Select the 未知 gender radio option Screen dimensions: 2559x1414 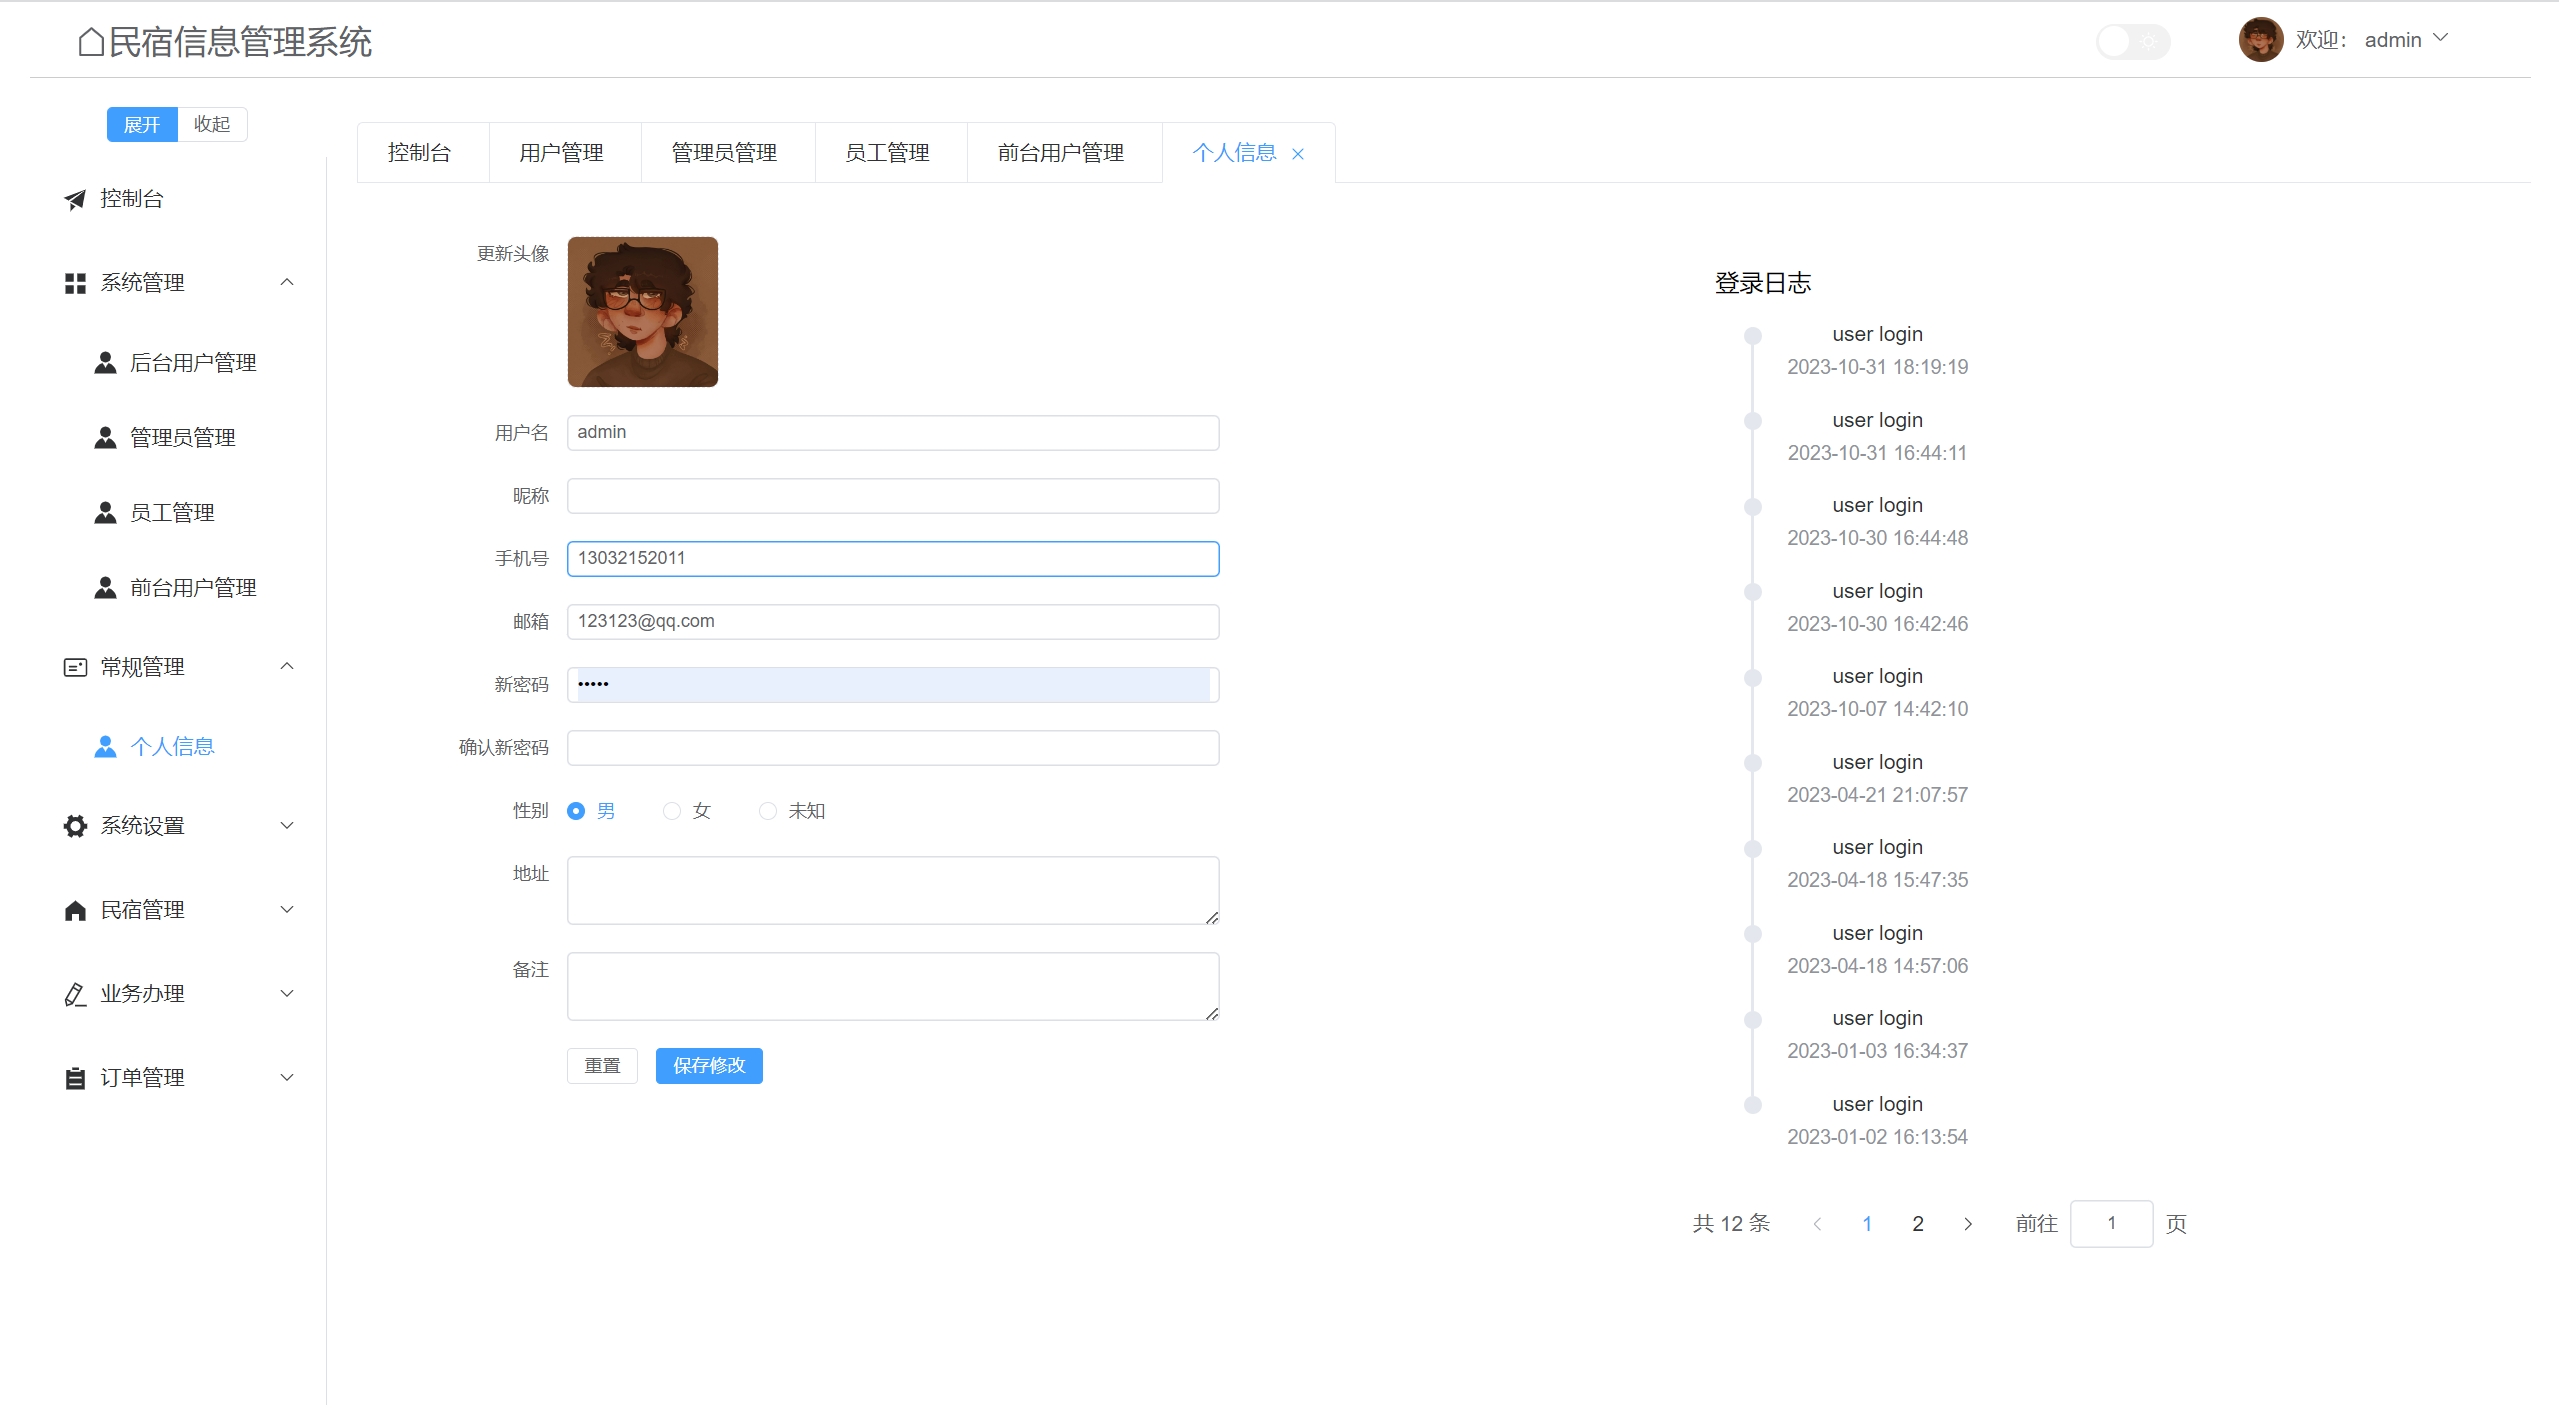768,811
